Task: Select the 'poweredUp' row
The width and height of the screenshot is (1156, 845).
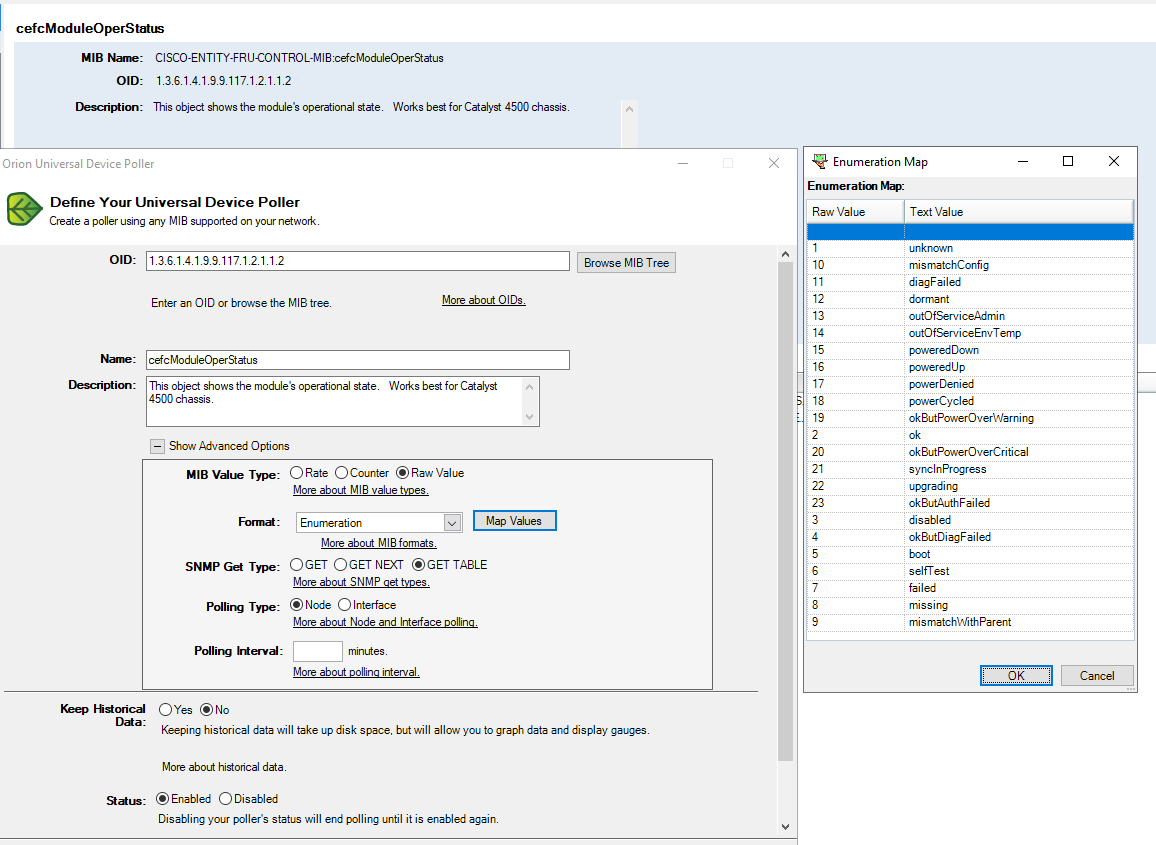Action: 970,366
